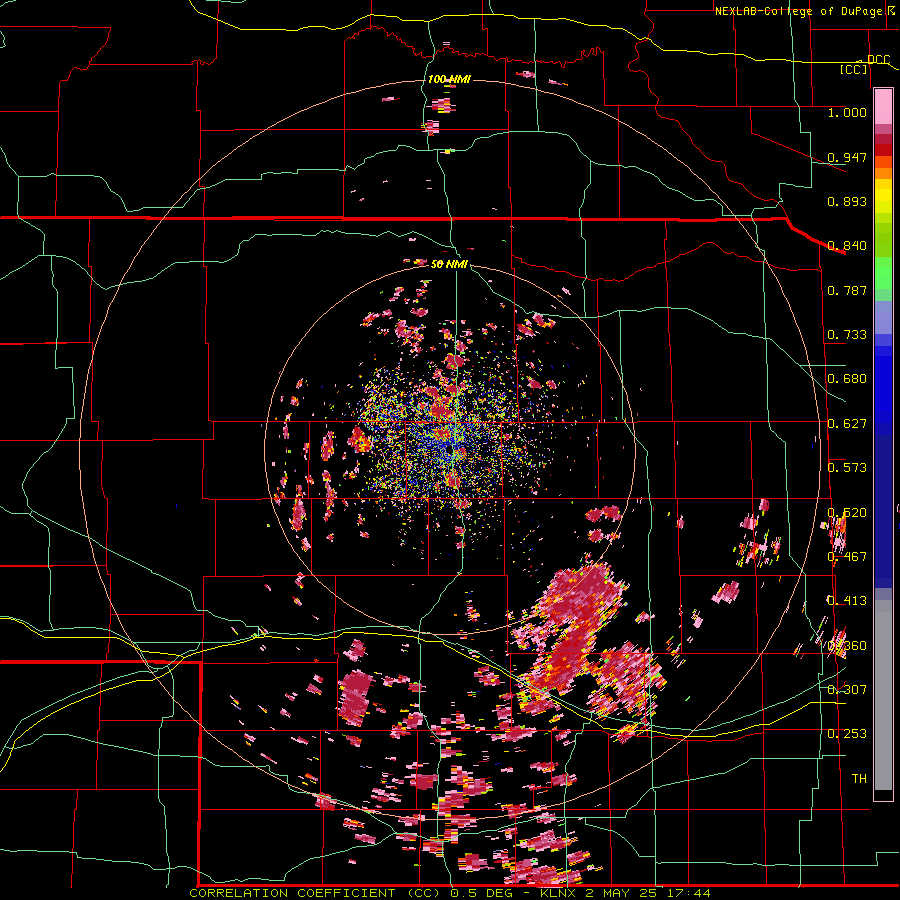Image resolution: width=900 pixels, height=900 pixels.
Task: Click the 0.360 scale value
Action: point(847,645)
